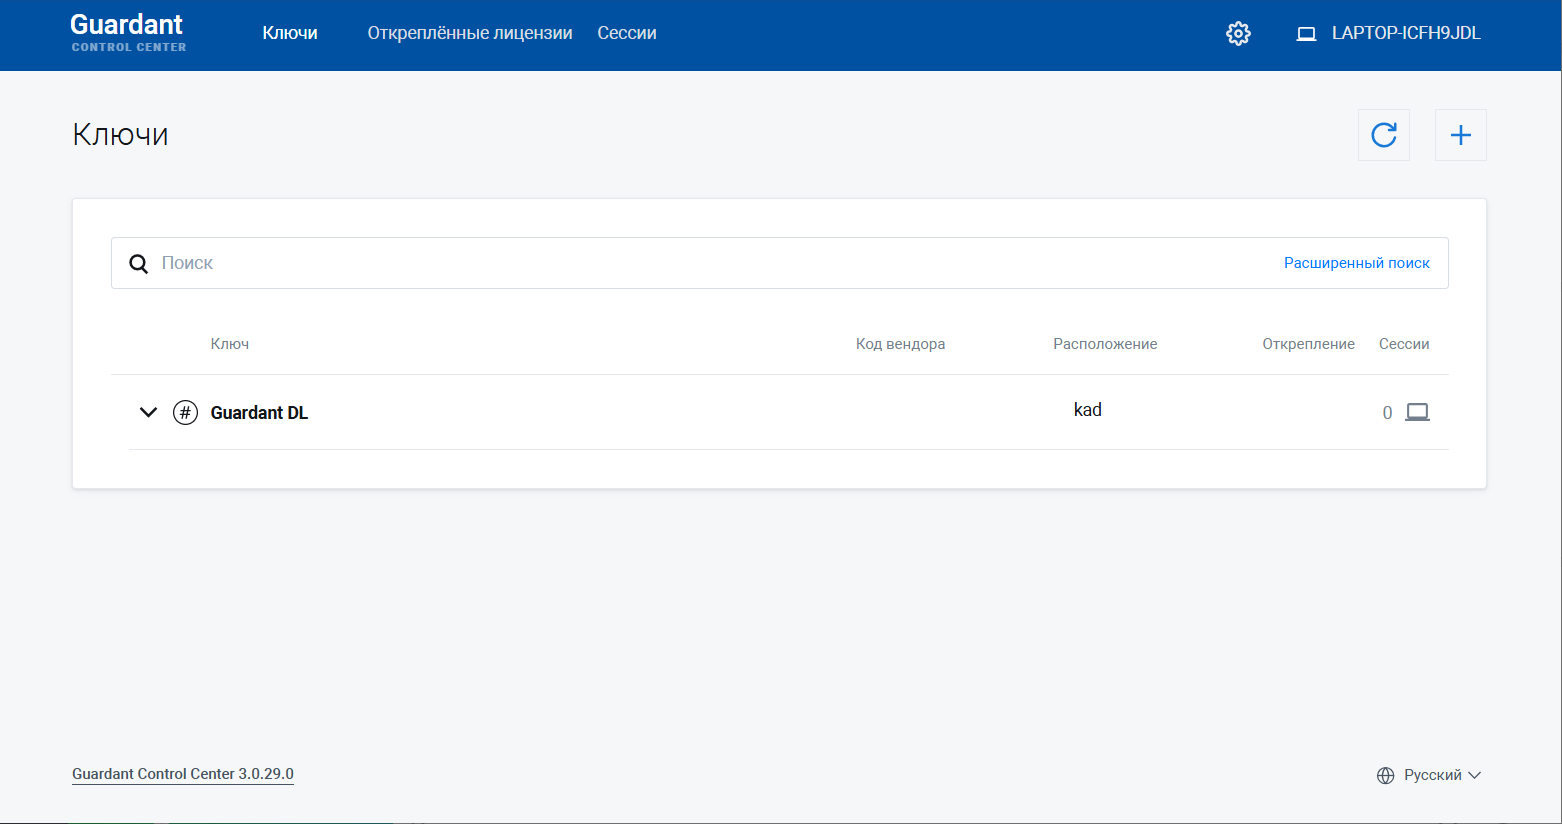Click the chevron next to Русский
Screen dimensions: 1562x824
[x=1474, y=775]
